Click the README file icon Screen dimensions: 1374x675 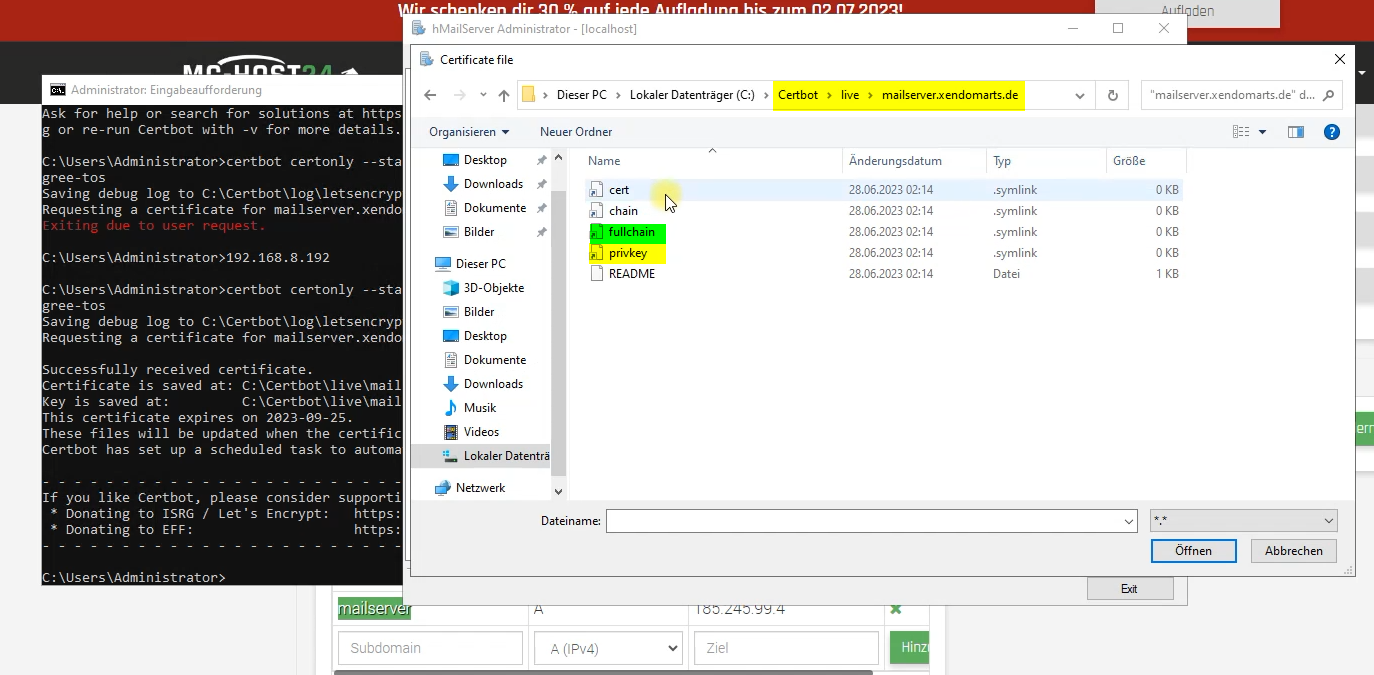click(x=597, y=274)
